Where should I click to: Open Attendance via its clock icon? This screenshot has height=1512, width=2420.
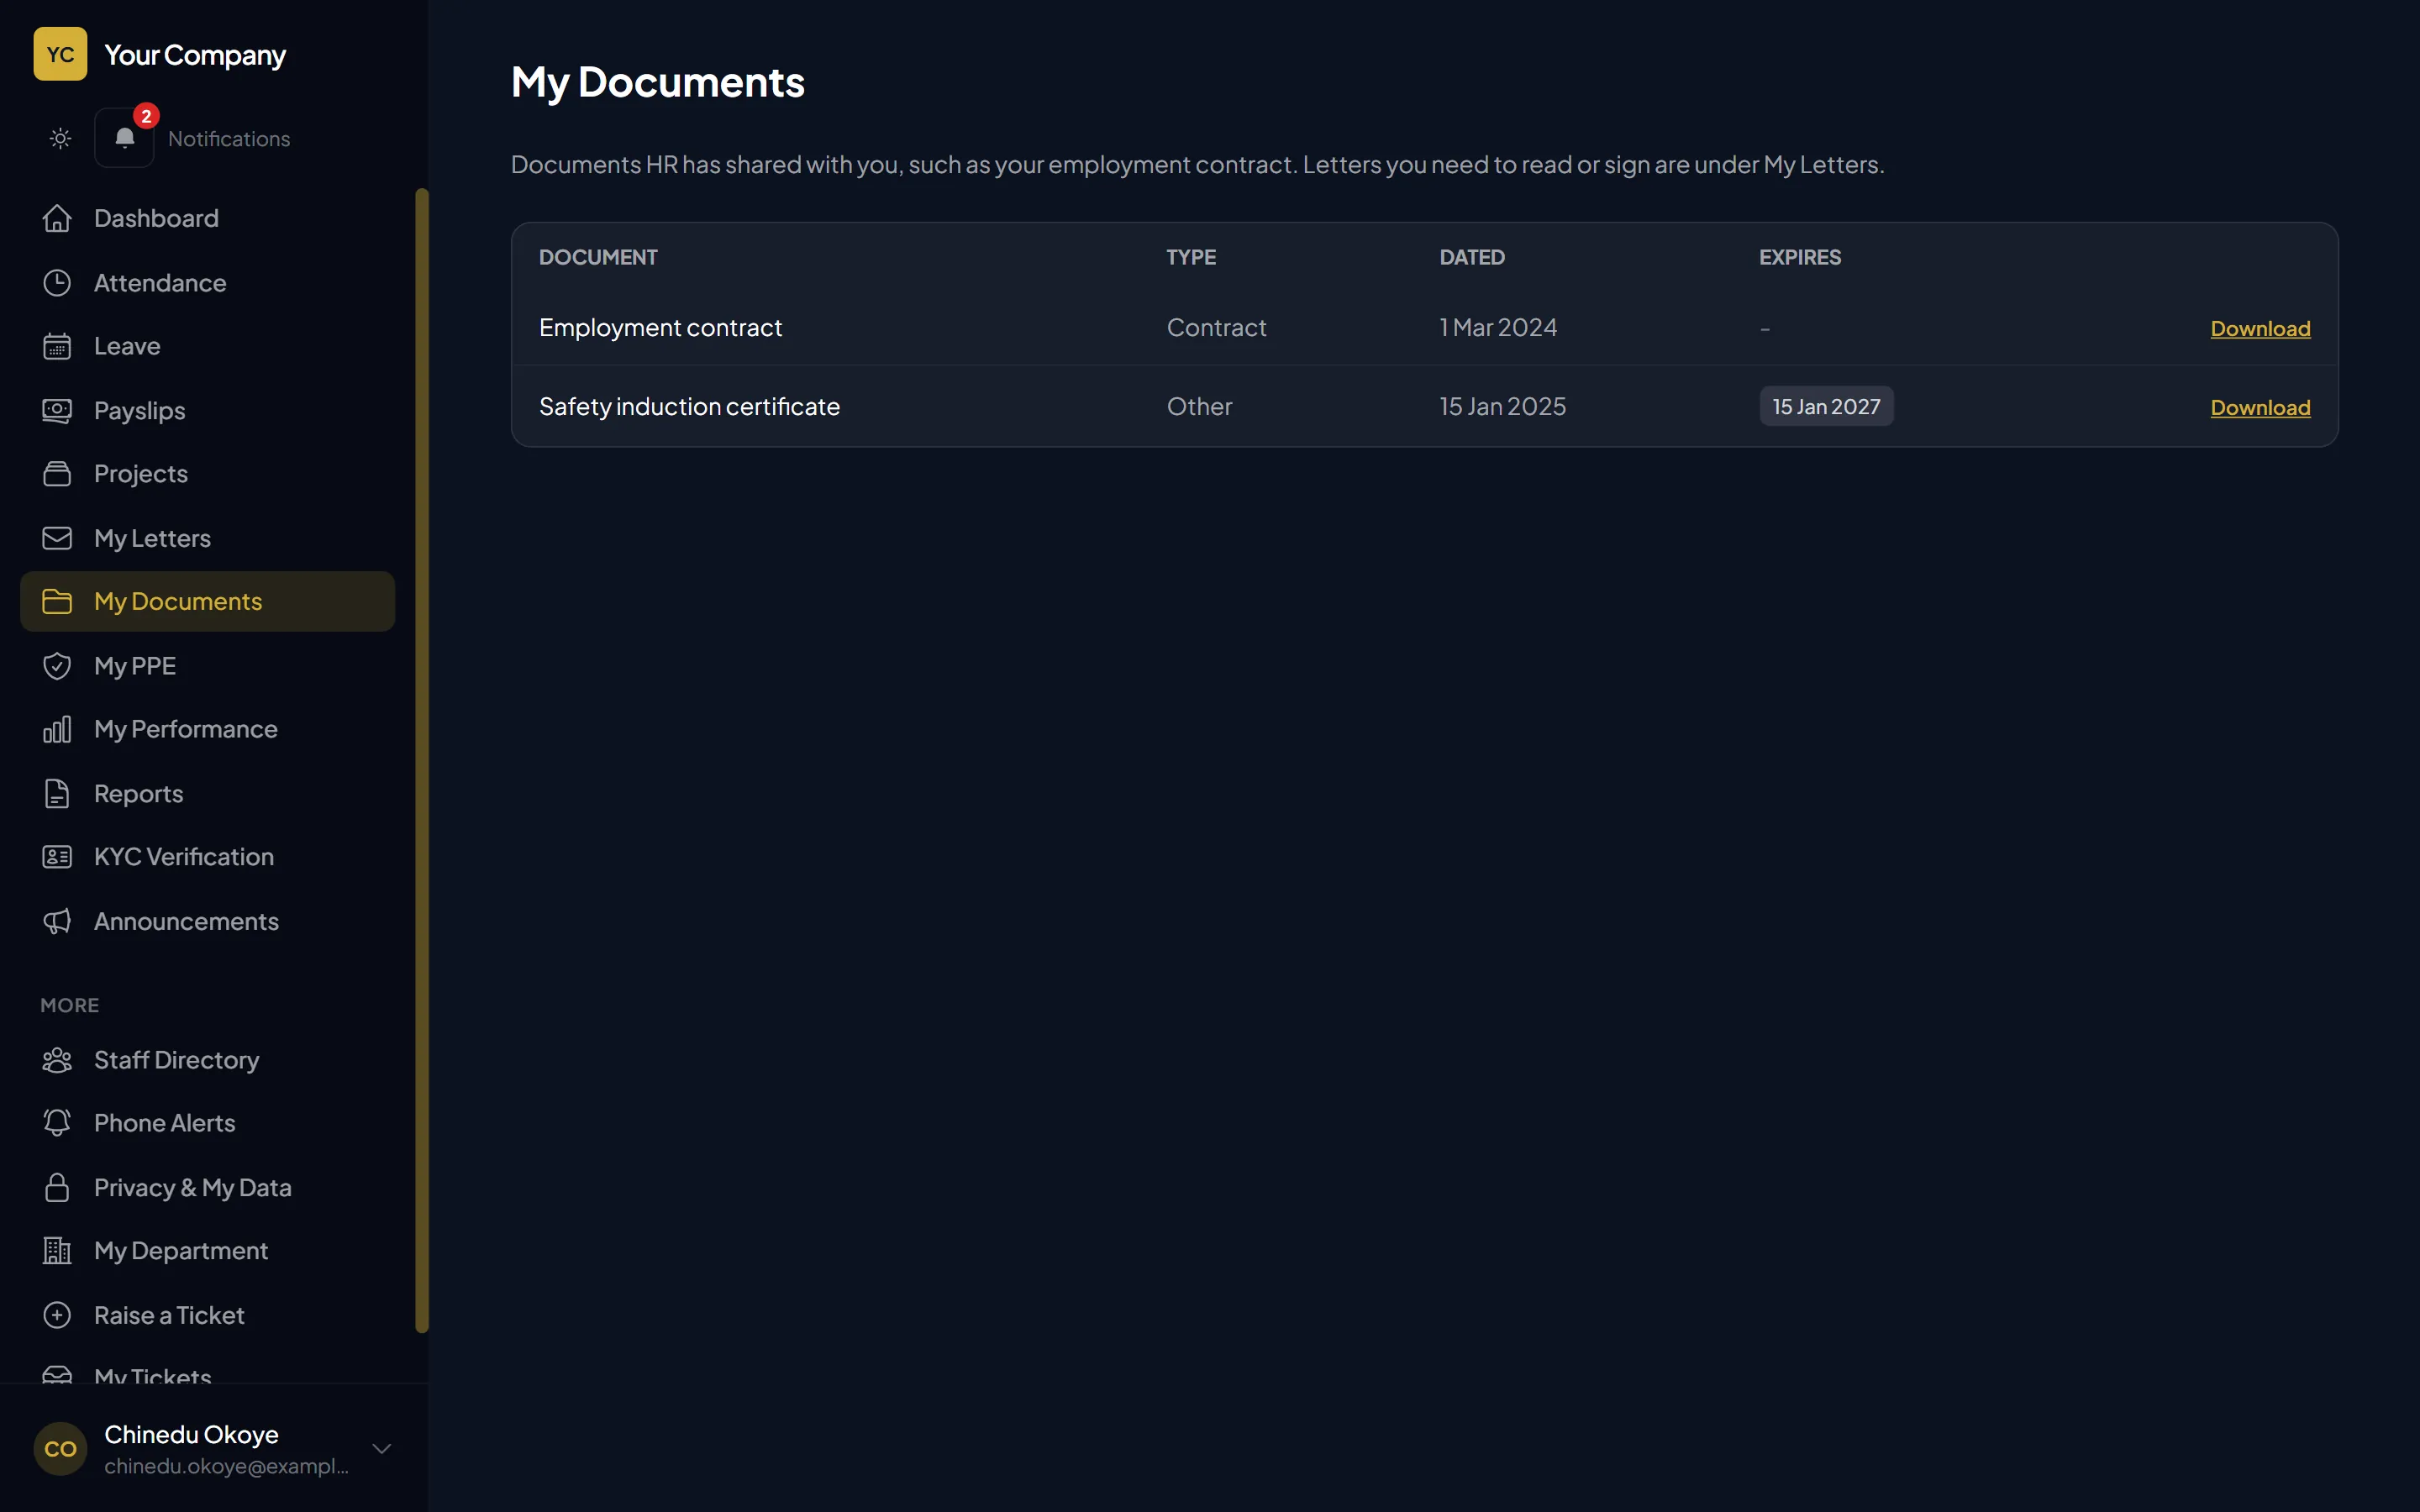pos(57,283)
